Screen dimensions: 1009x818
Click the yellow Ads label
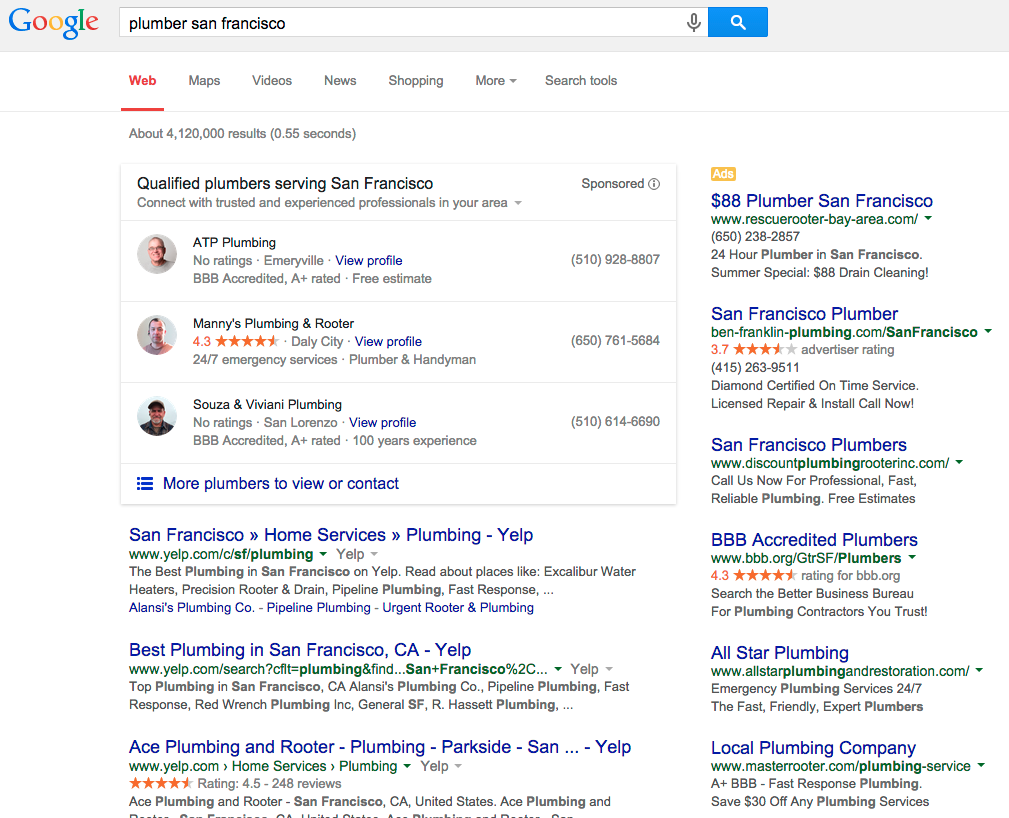tap(723, 174)
